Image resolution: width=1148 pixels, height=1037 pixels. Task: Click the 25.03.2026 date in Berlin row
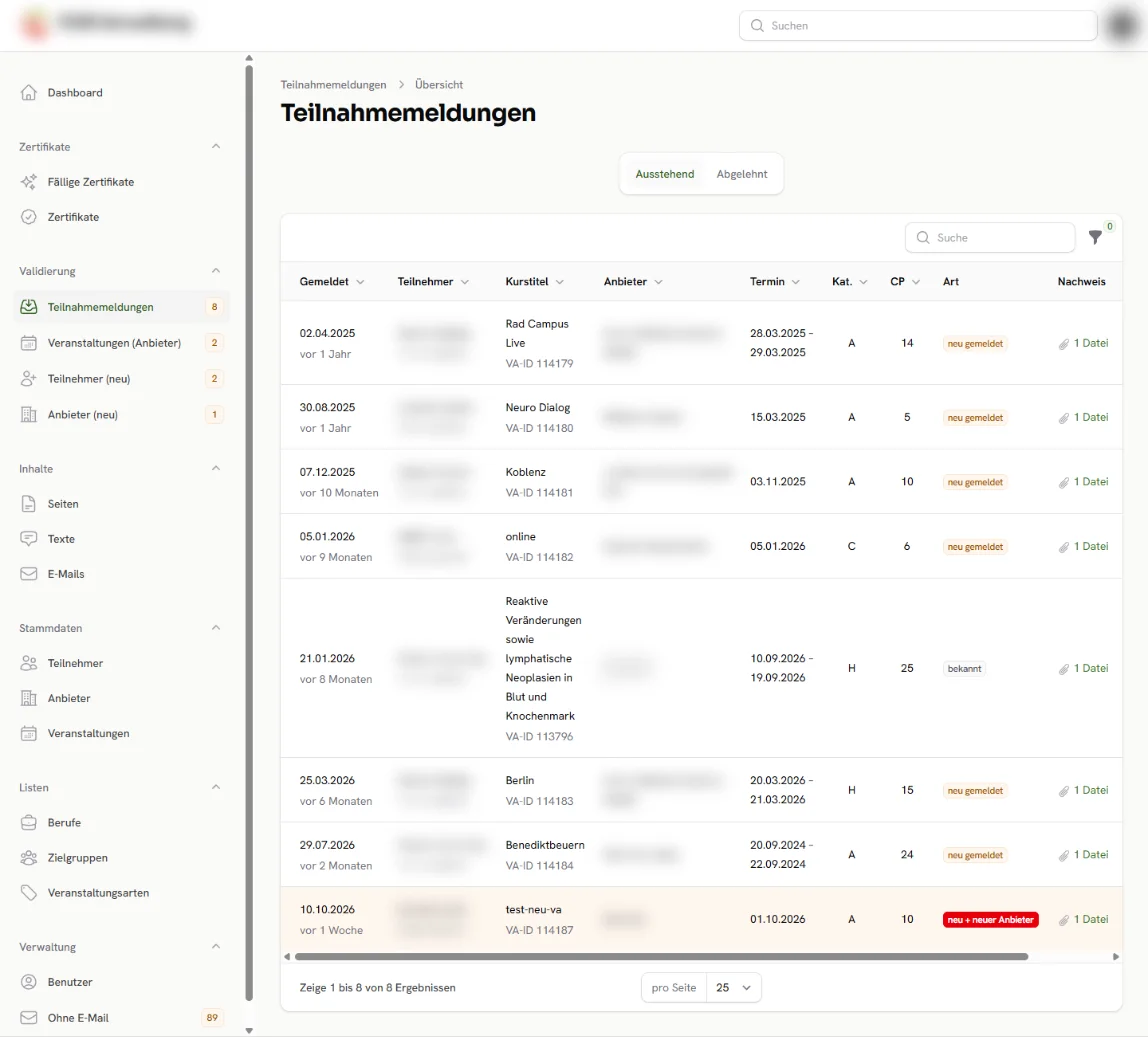[327, 781]
